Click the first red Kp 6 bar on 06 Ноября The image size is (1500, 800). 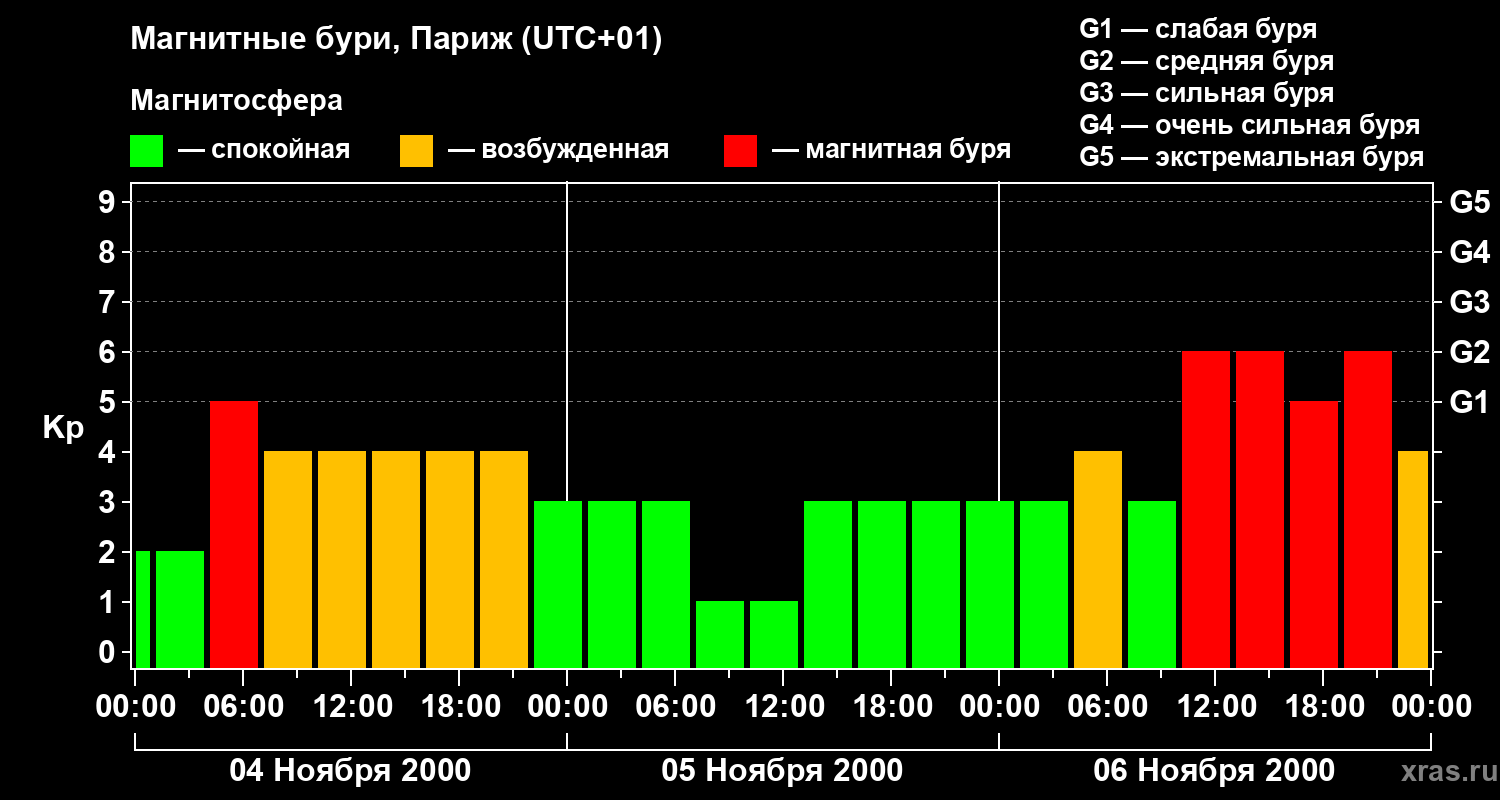point(1206,509)
